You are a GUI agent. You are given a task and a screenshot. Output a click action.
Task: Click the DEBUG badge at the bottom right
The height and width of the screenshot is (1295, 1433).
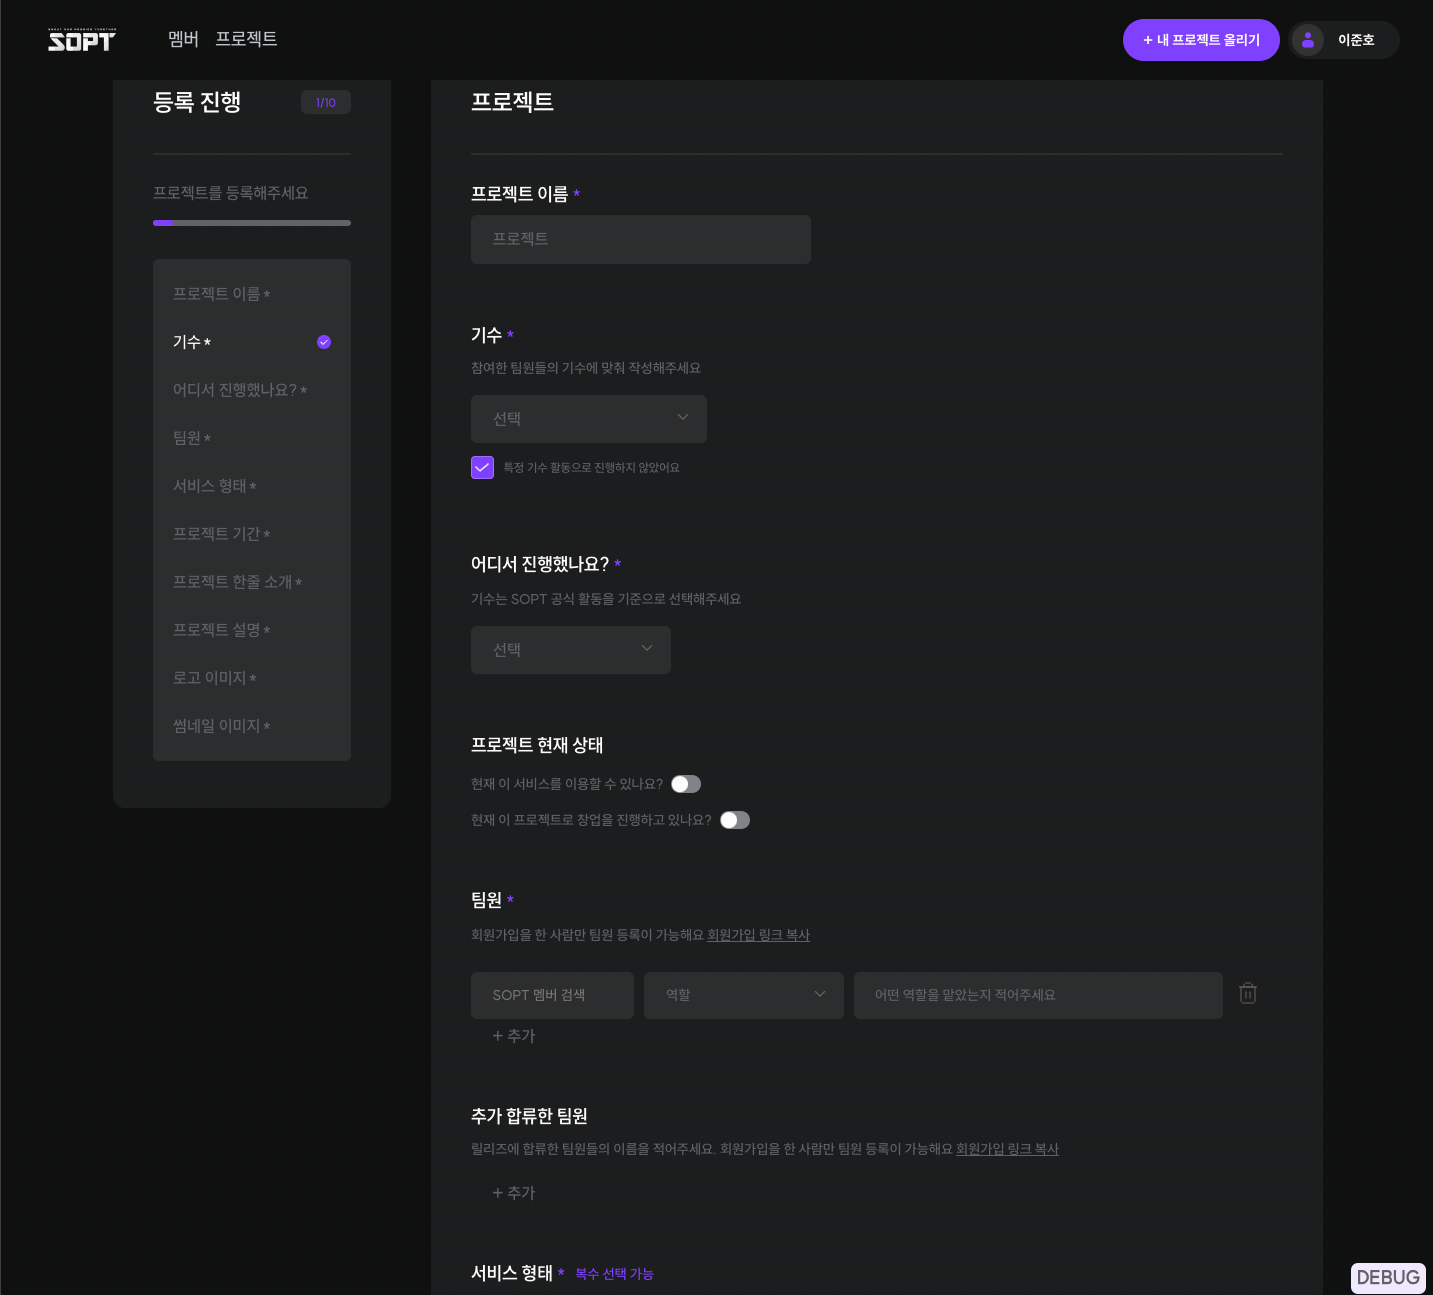(x=1387, y=1277)
